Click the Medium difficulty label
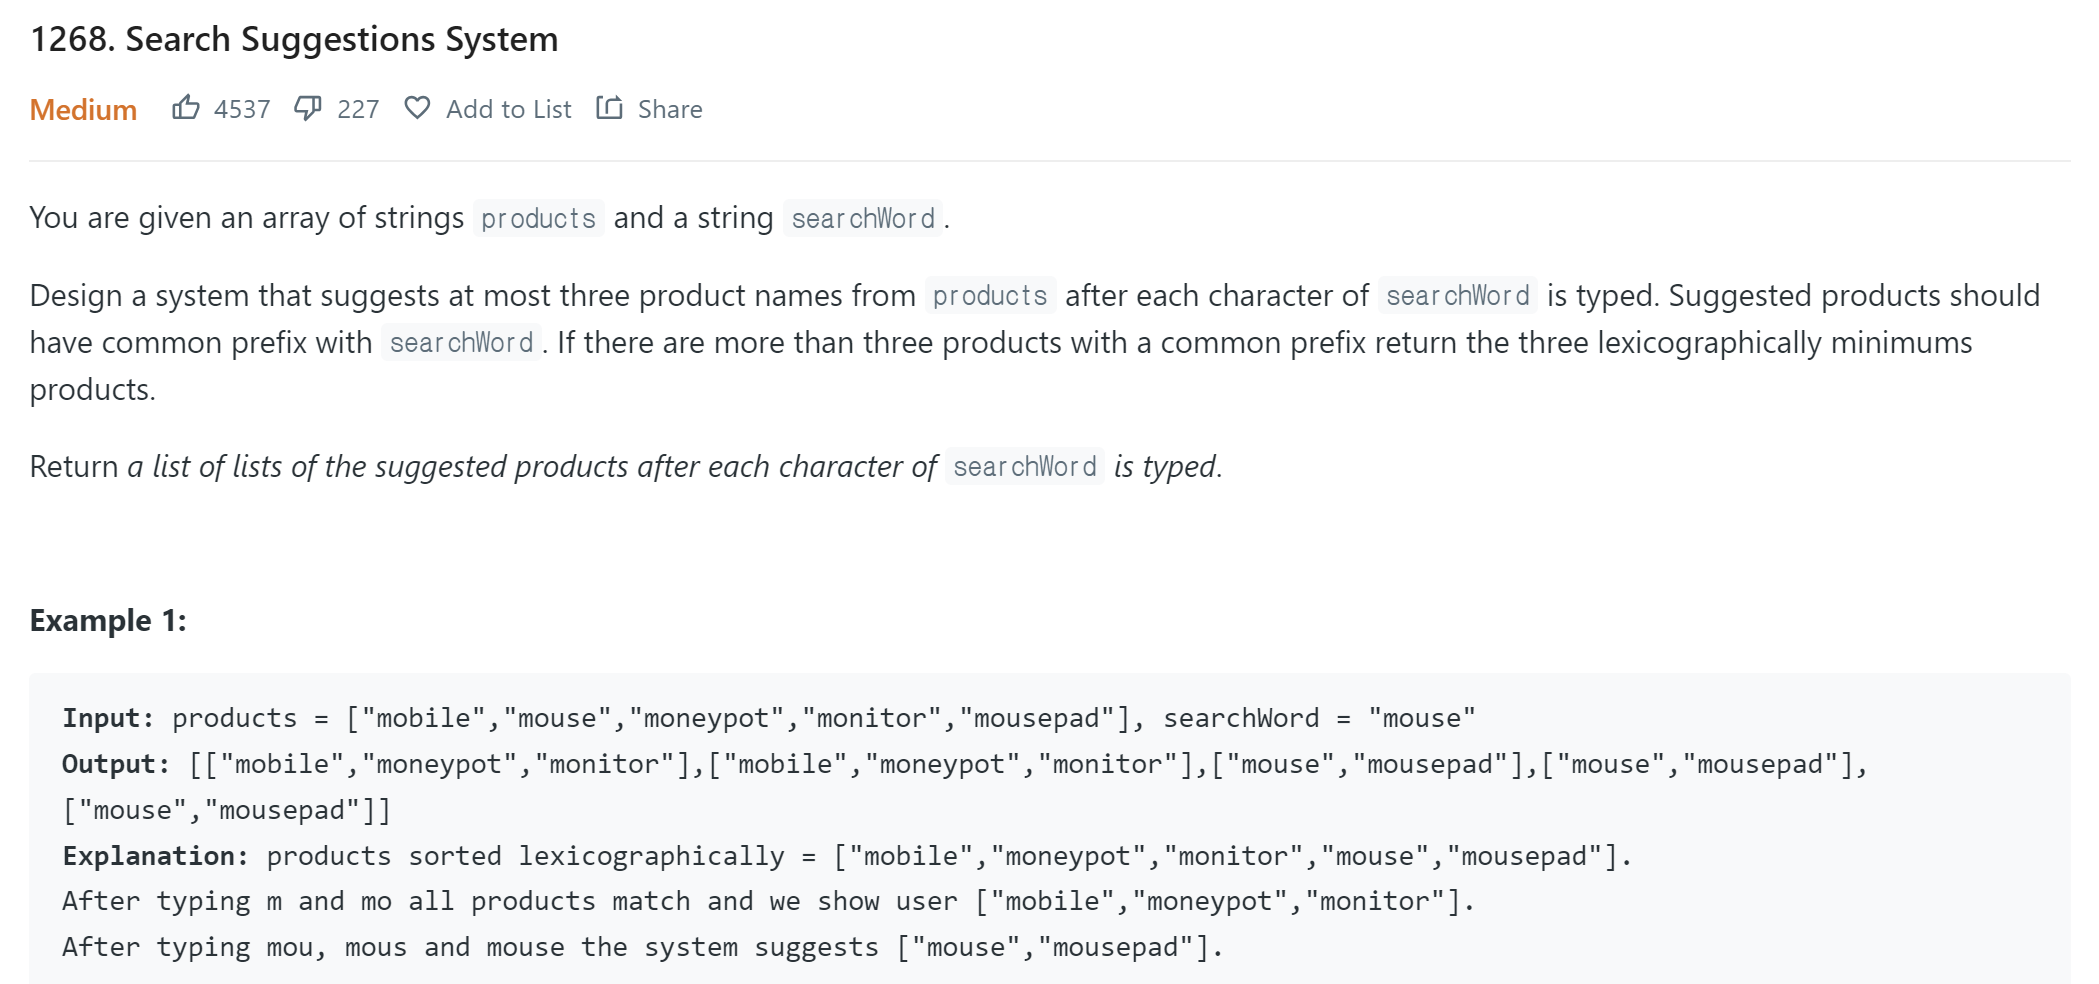The image size is (2099, 984). click(x=83, y=109)
